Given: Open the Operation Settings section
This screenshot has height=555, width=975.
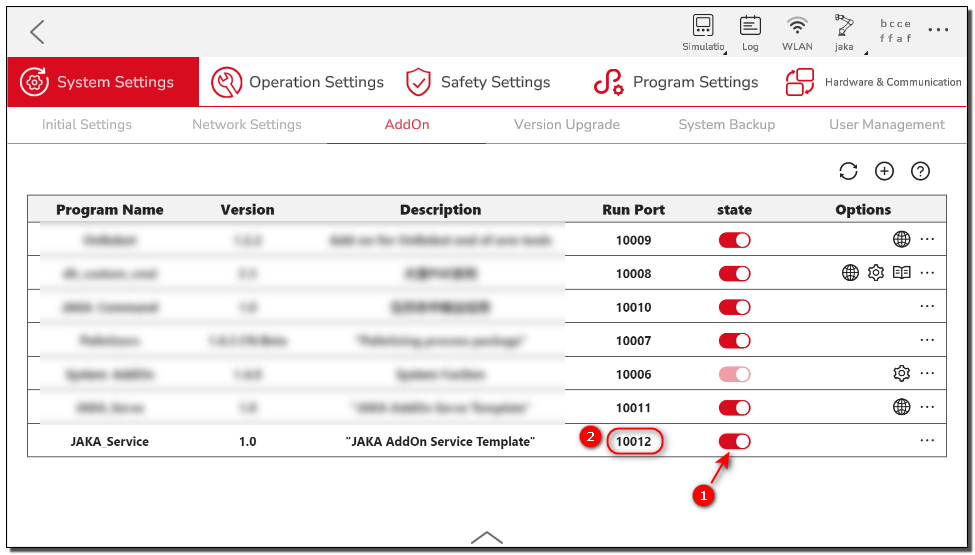Looking at the screenshot, I should click(x=297, y=82).
